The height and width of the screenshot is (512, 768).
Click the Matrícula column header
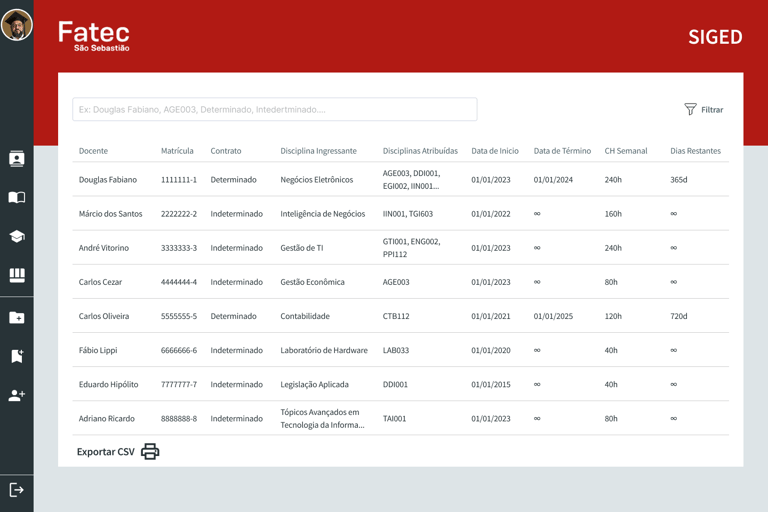tap(177, 151)
